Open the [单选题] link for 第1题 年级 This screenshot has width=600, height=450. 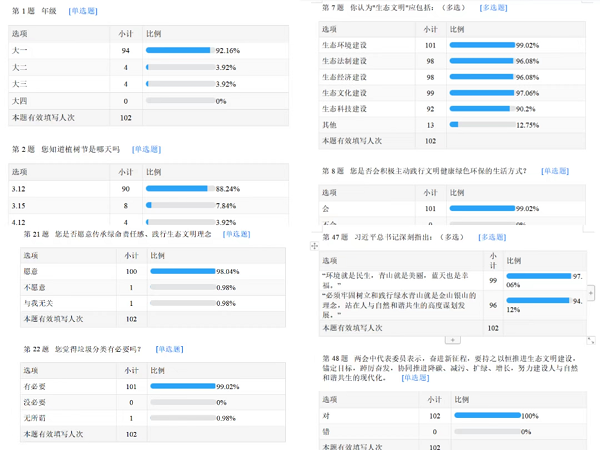click(83, 11)
